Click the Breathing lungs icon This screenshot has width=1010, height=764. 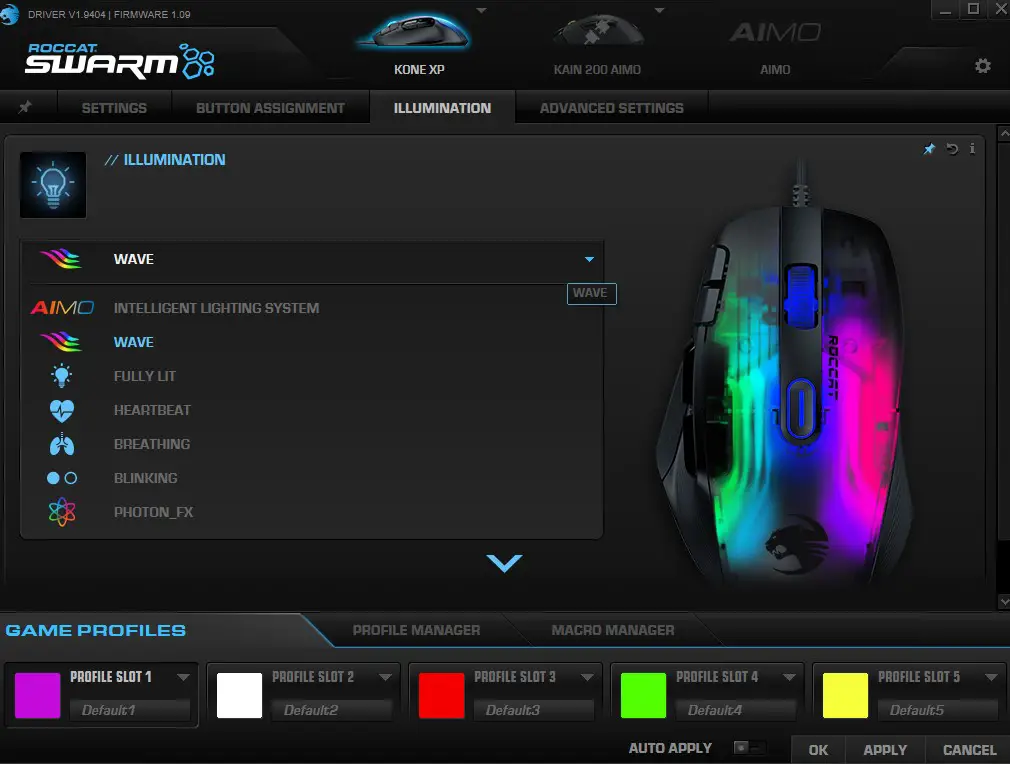[x=62, y=444]
